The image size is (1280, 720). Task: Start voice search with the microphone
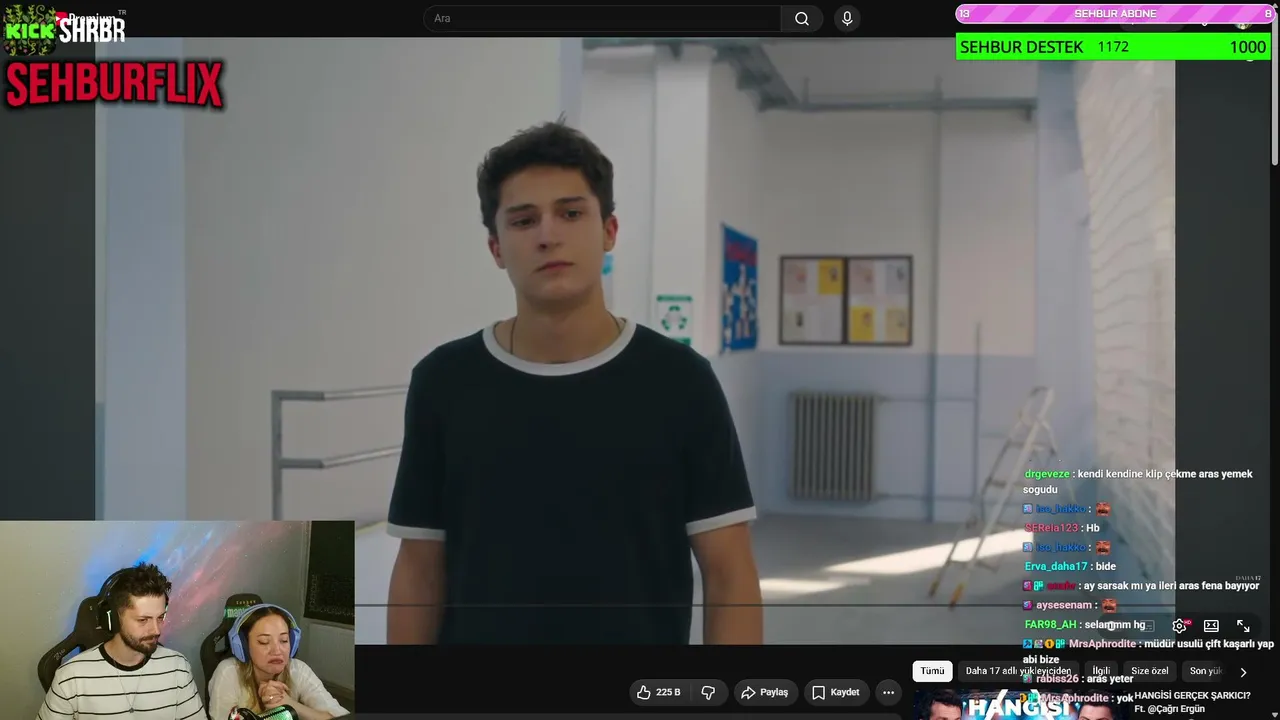point(847,19)
